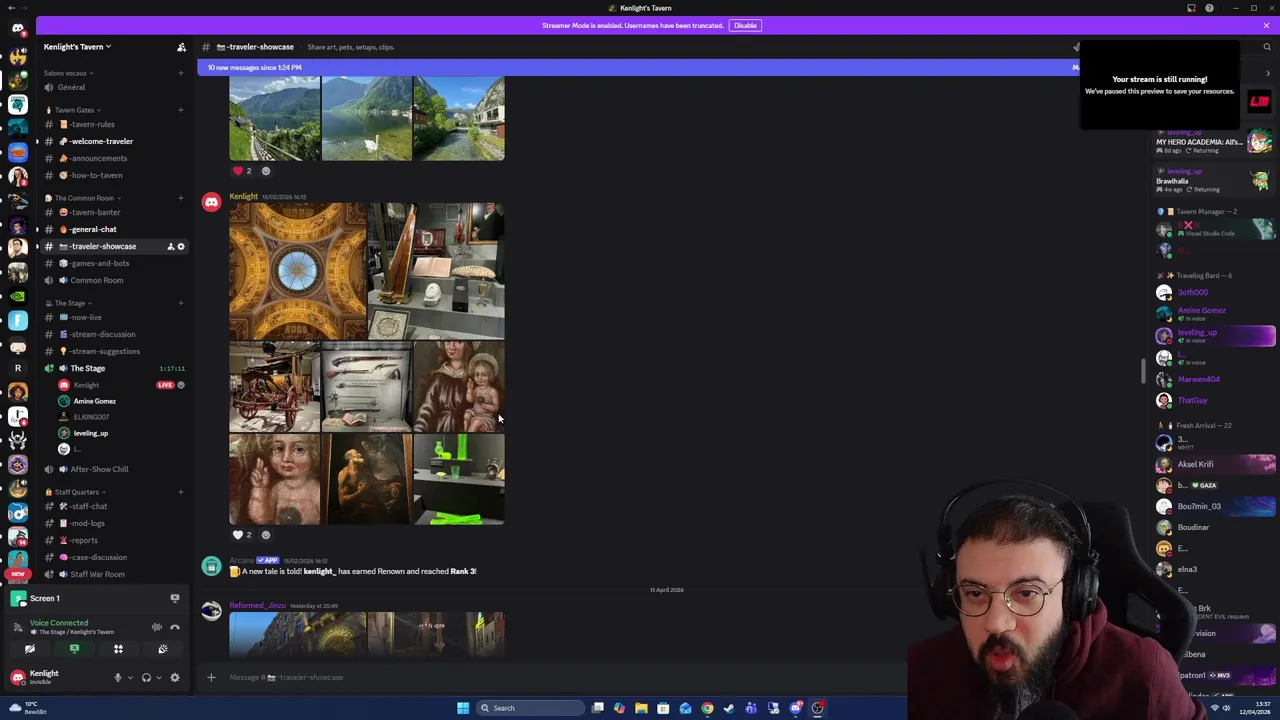Open the games-and-bots channel
1280x720 pixels.
click(x=113, y=263)
